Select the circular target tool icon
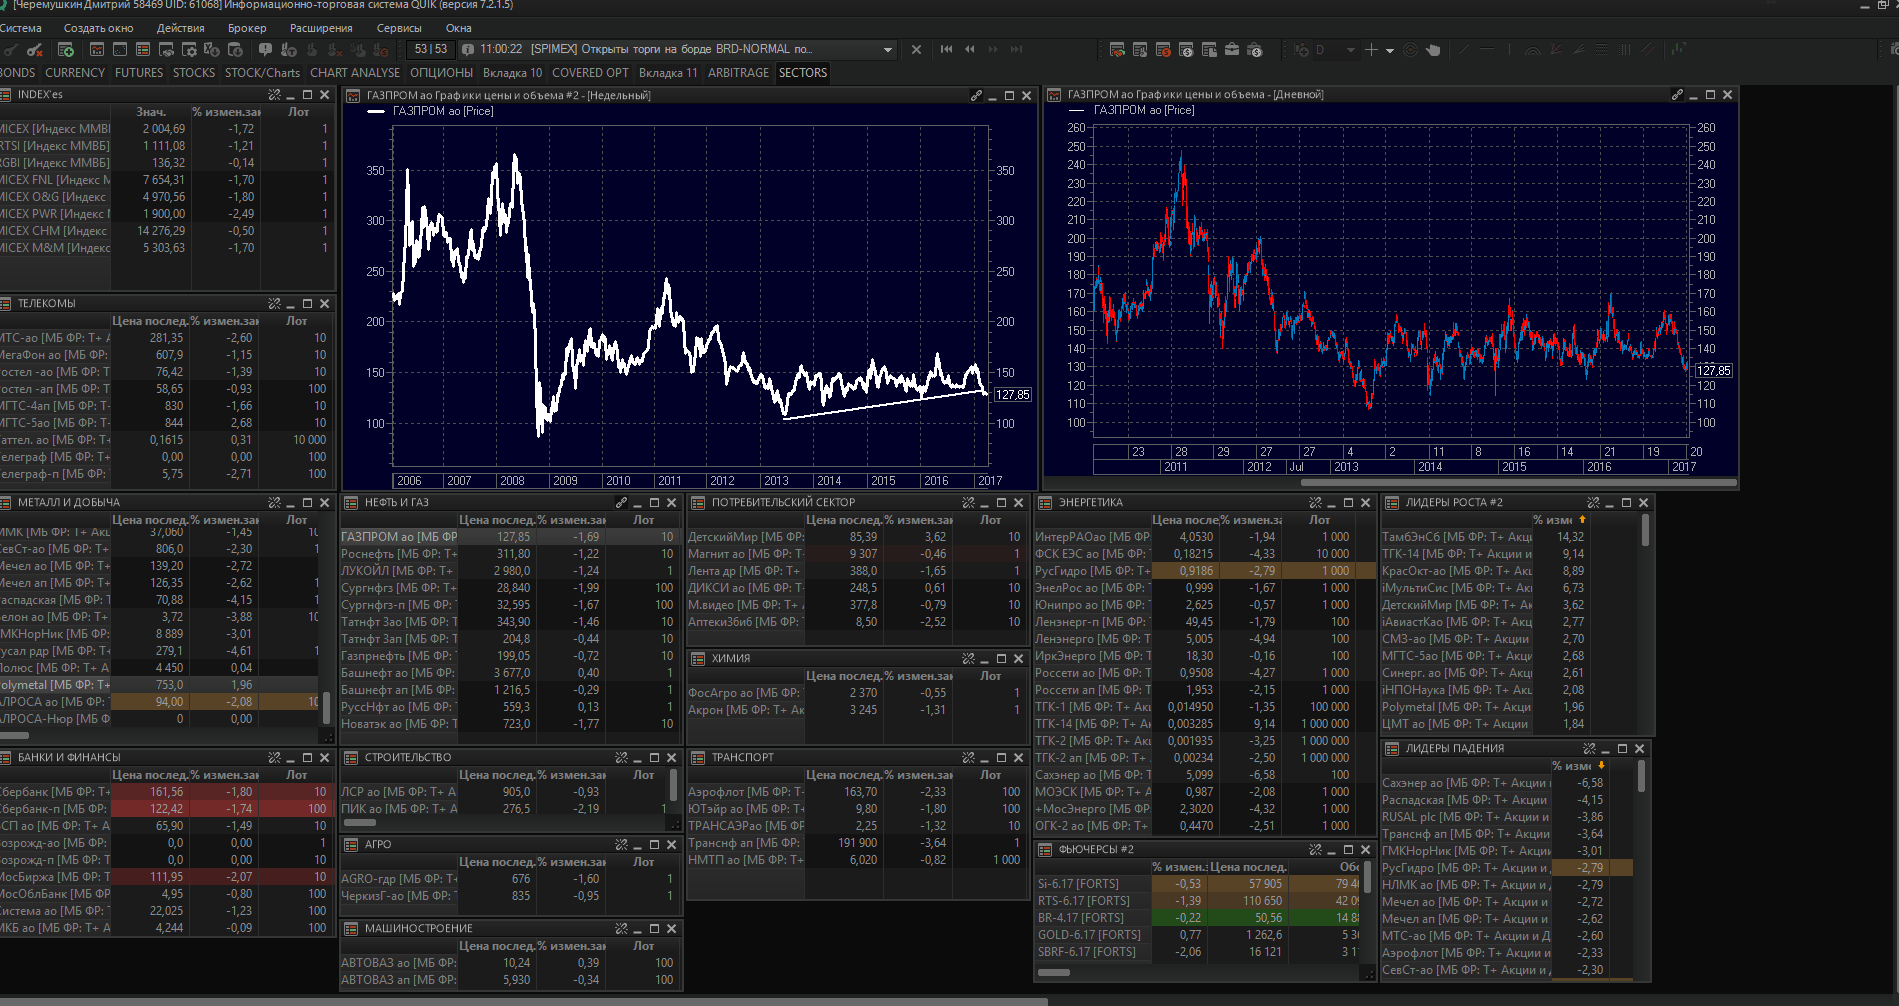Image resolution: width=1899 pixels, height=1006 pixels. coord(1410,49)
